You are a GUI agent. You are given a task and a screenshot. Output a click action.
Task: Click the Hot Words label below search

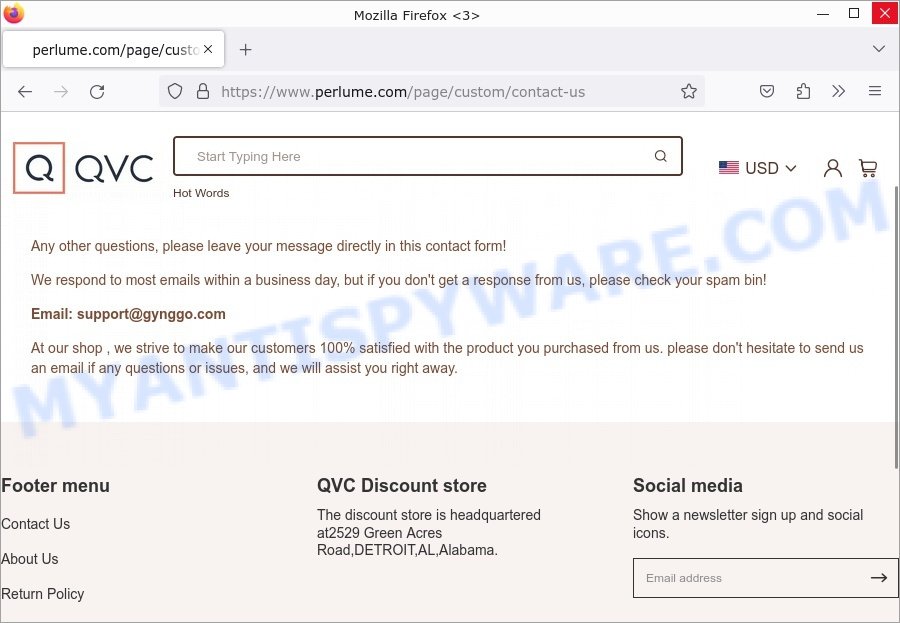201,193
